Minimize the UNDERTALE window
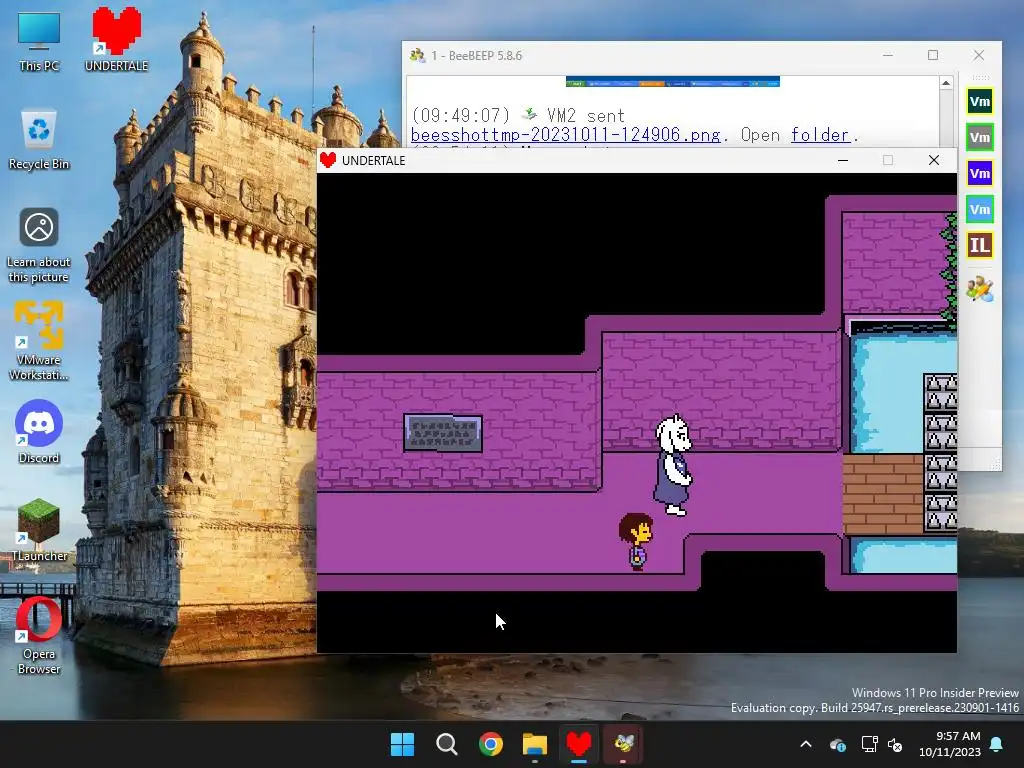 coord(843,160)
